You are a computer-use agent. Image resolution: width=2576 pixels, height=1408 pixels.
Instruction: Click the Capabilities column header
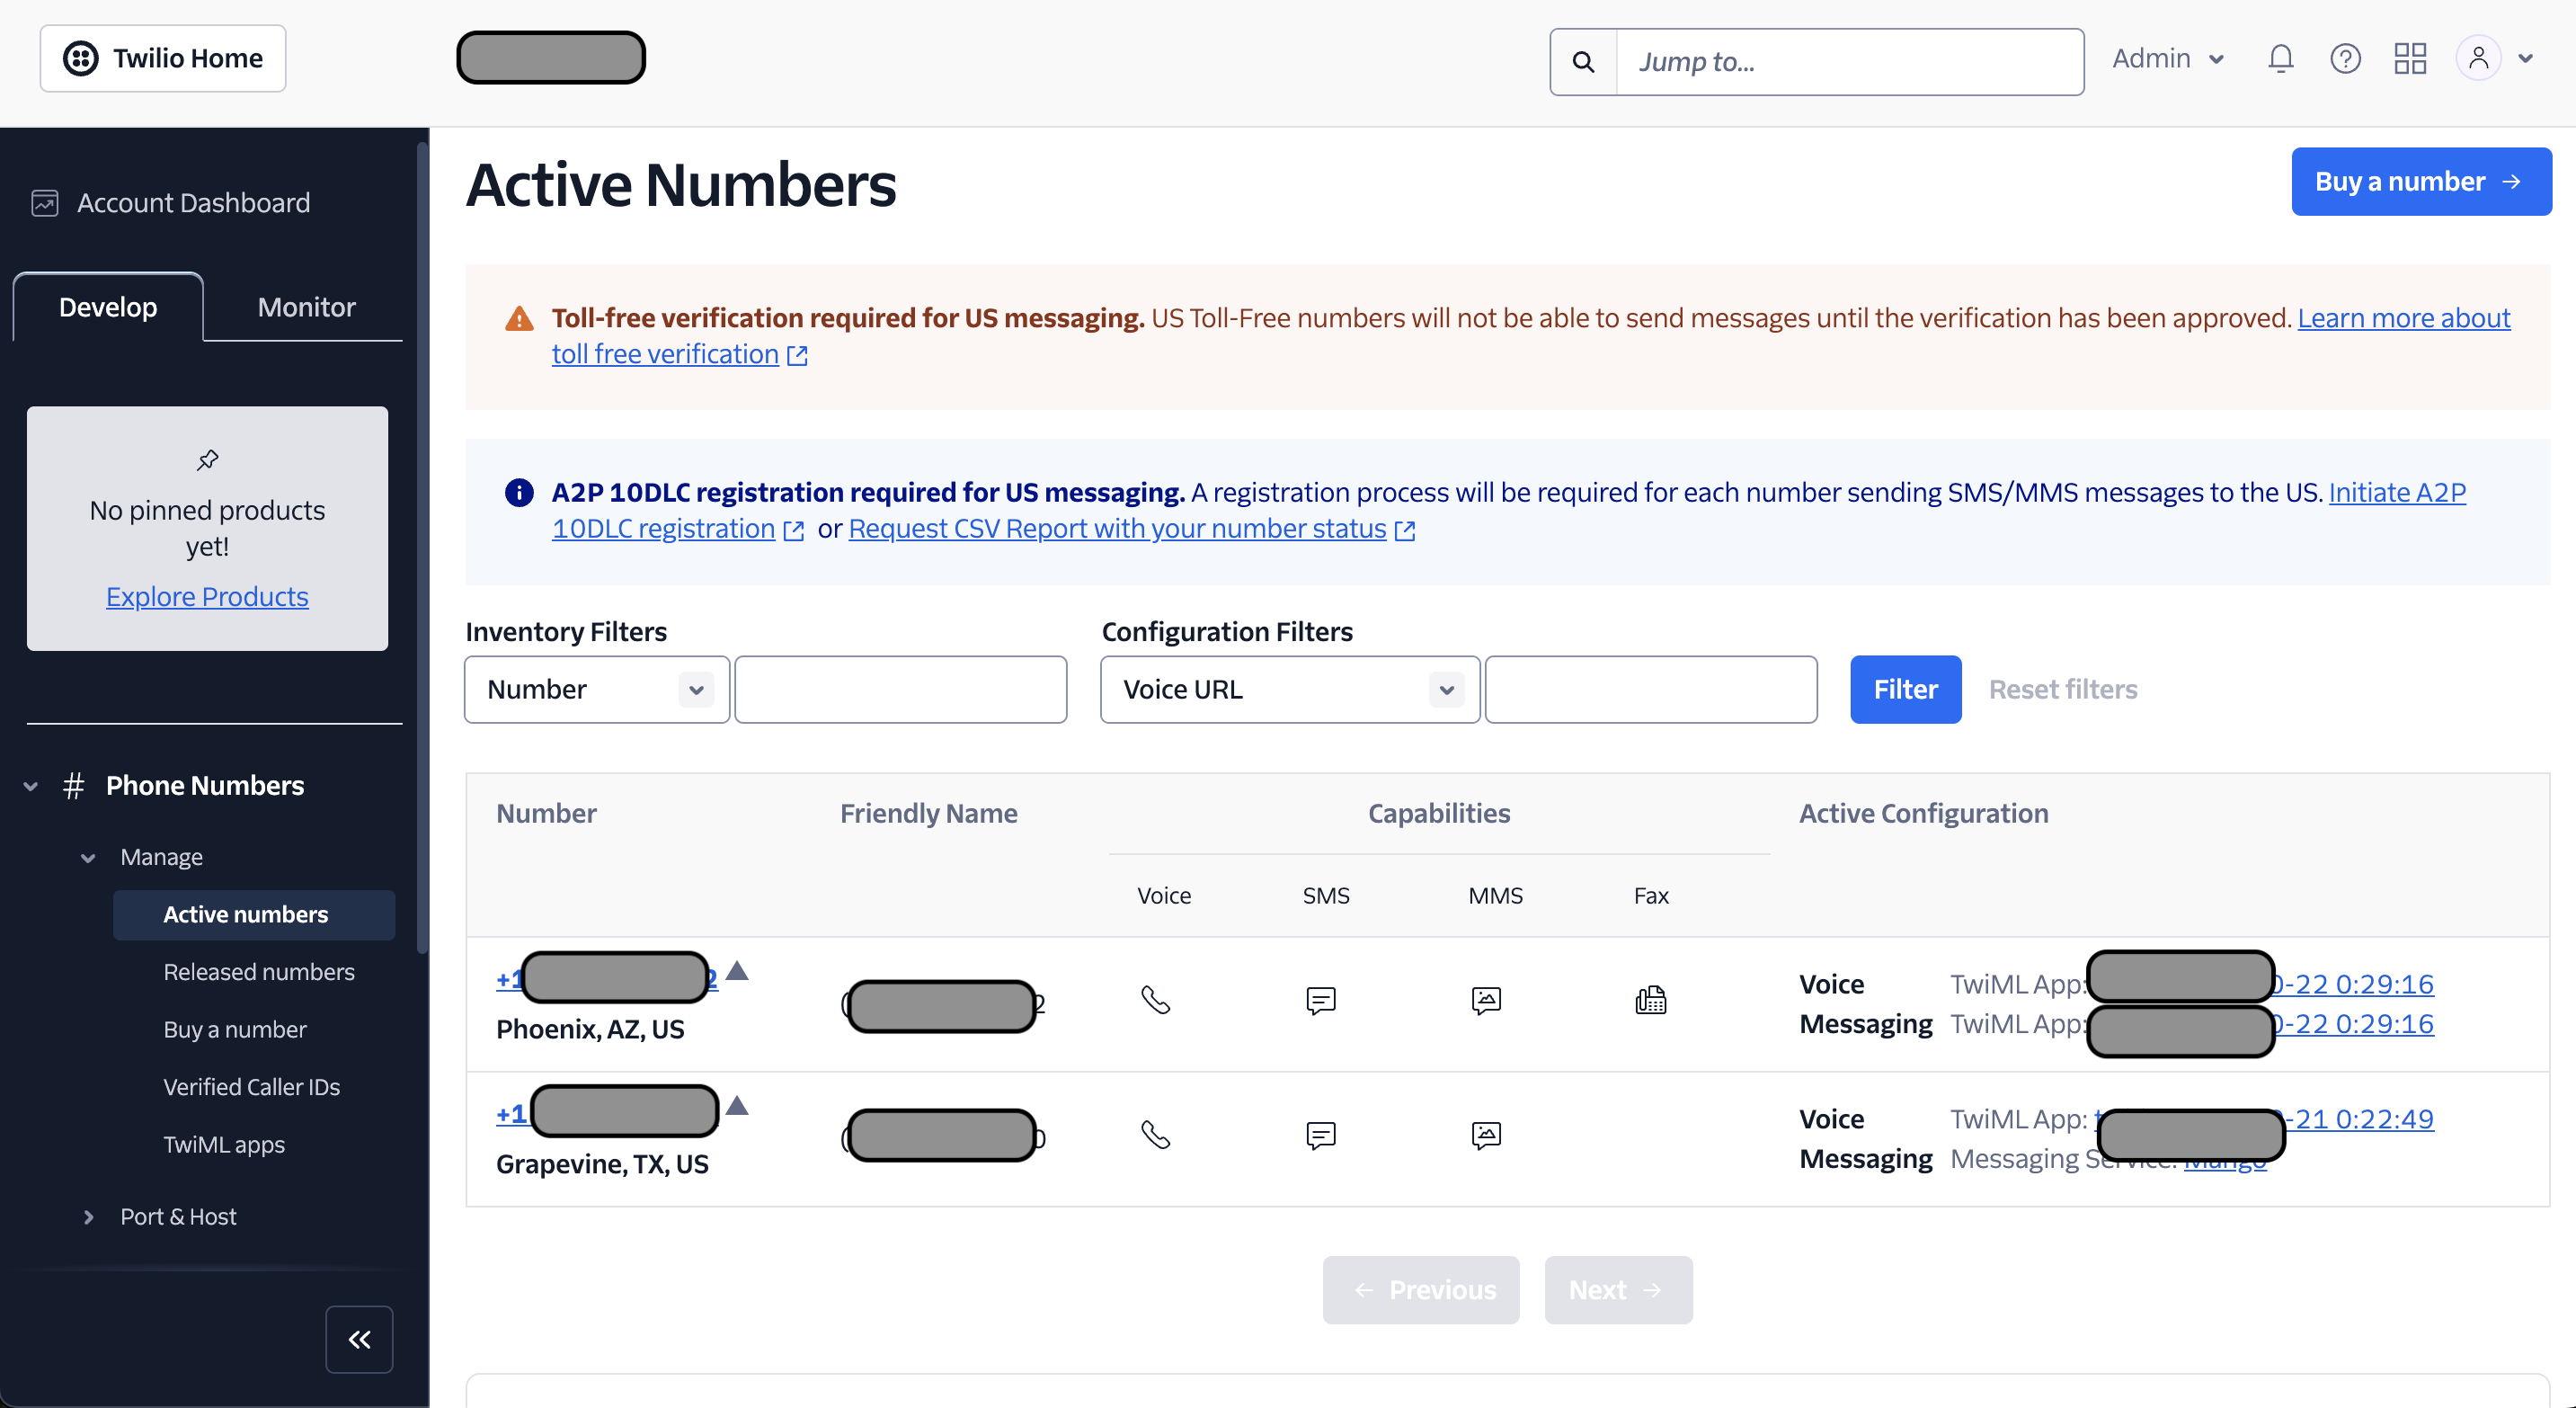[x=1439, y=814]
